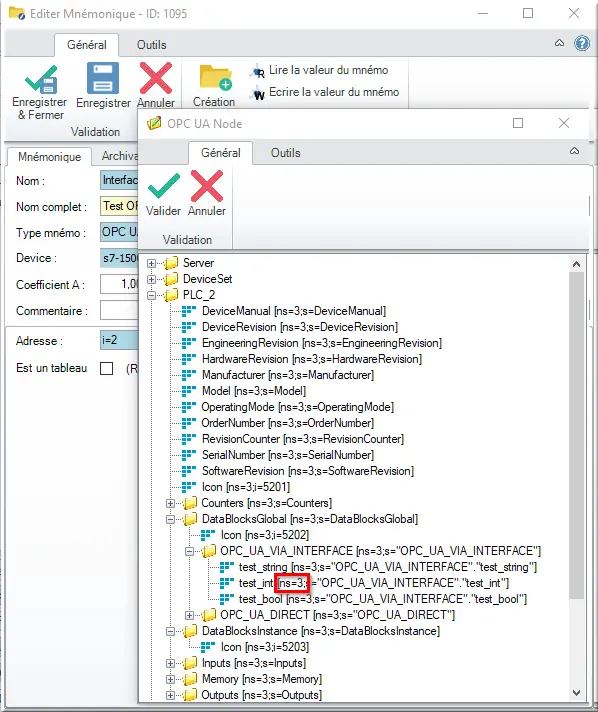The image size is (598, 712).
Task: Collapse the PLC_2 tree node
Action: pos(152,296)
